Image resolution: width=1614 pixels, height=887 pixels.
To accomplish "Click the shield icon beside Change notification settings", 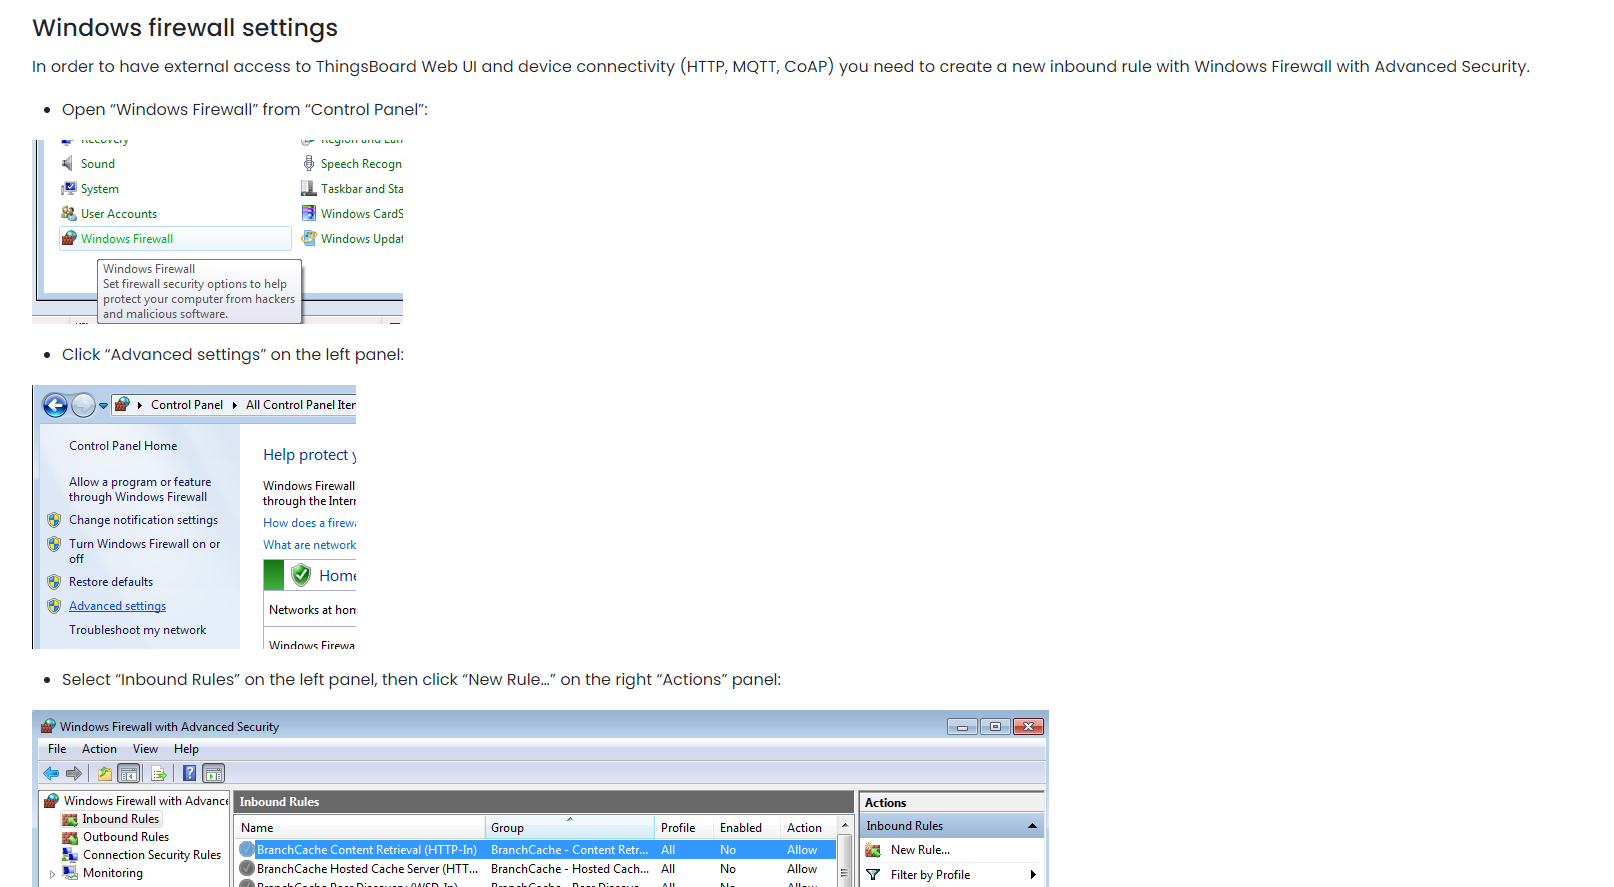I will [x=54, y=520].
